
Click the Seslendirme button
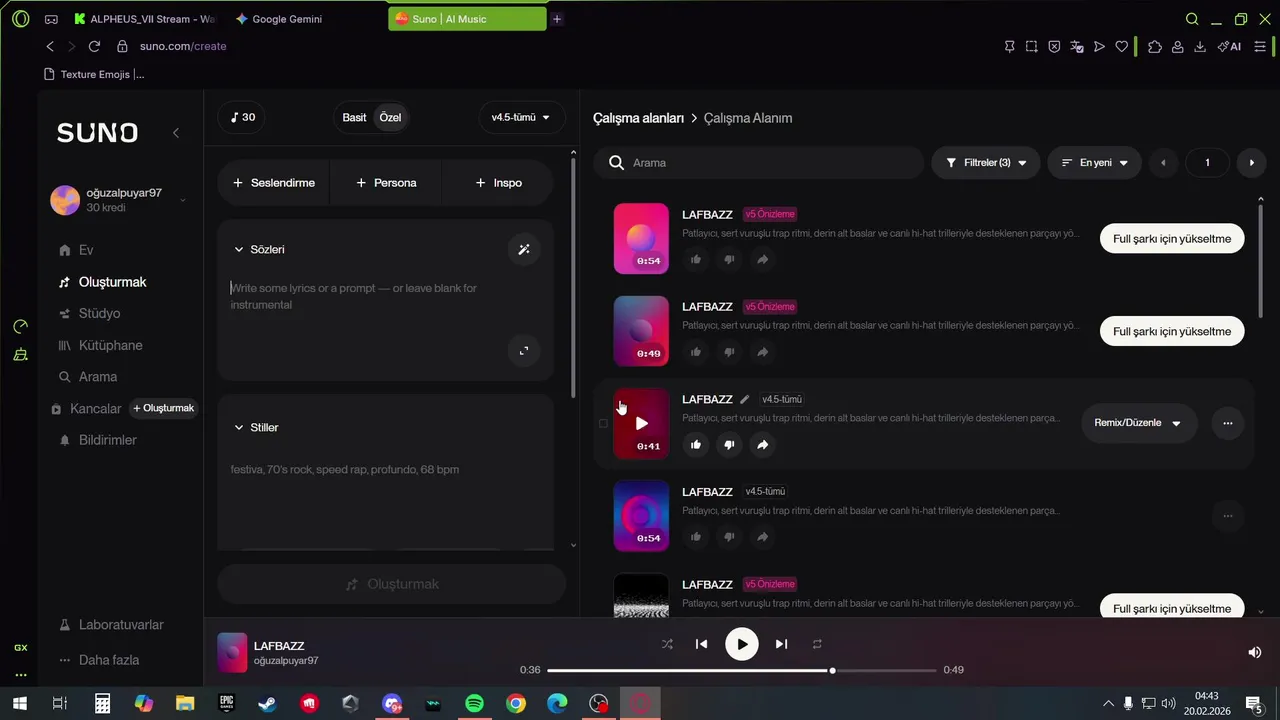pos(273,183)
